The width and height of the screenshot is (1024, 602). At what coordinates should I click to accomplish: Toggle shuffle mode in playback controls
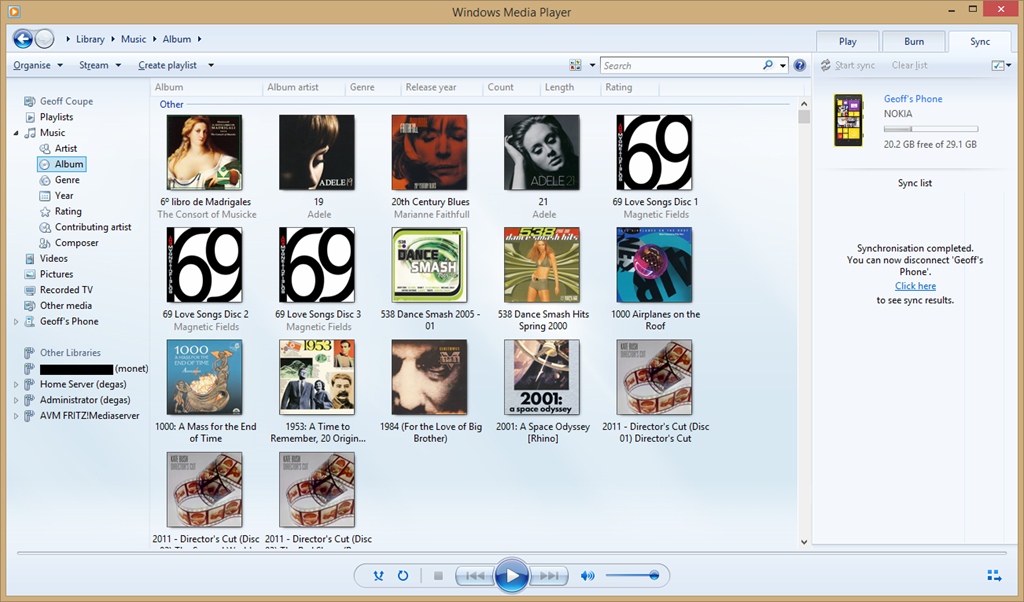378,576
